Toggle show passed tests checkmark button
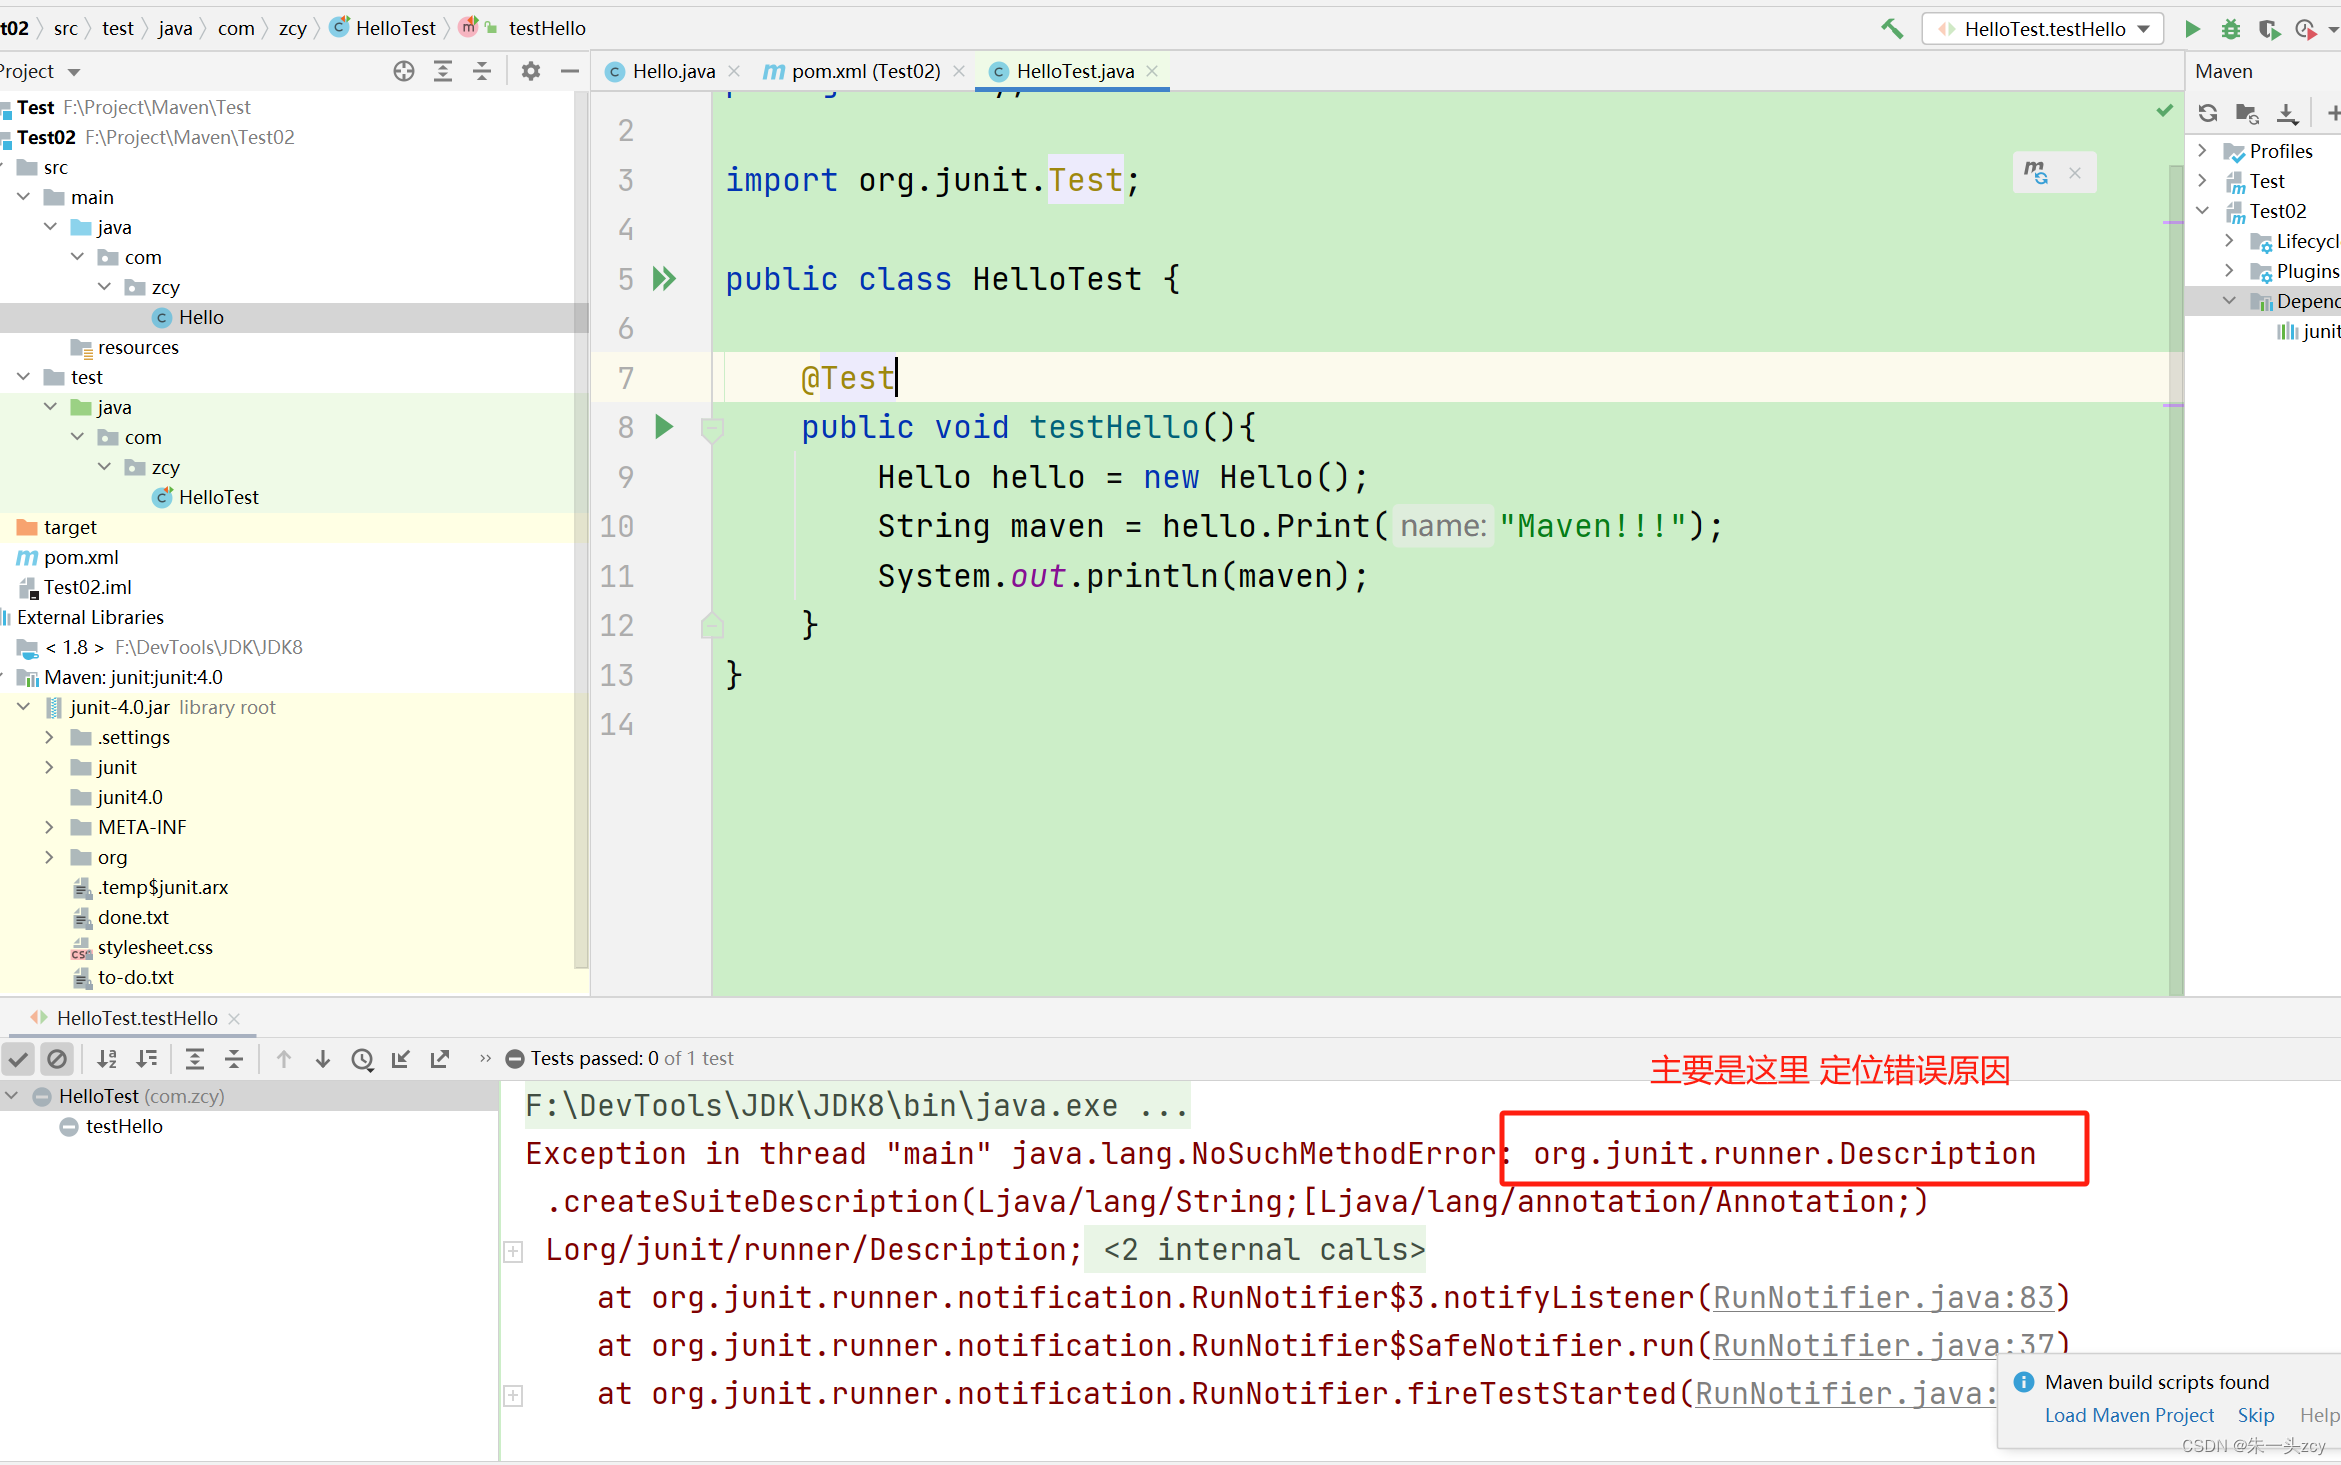2341x1465 pixels. pyautogui.click(x=19, y=1059)
